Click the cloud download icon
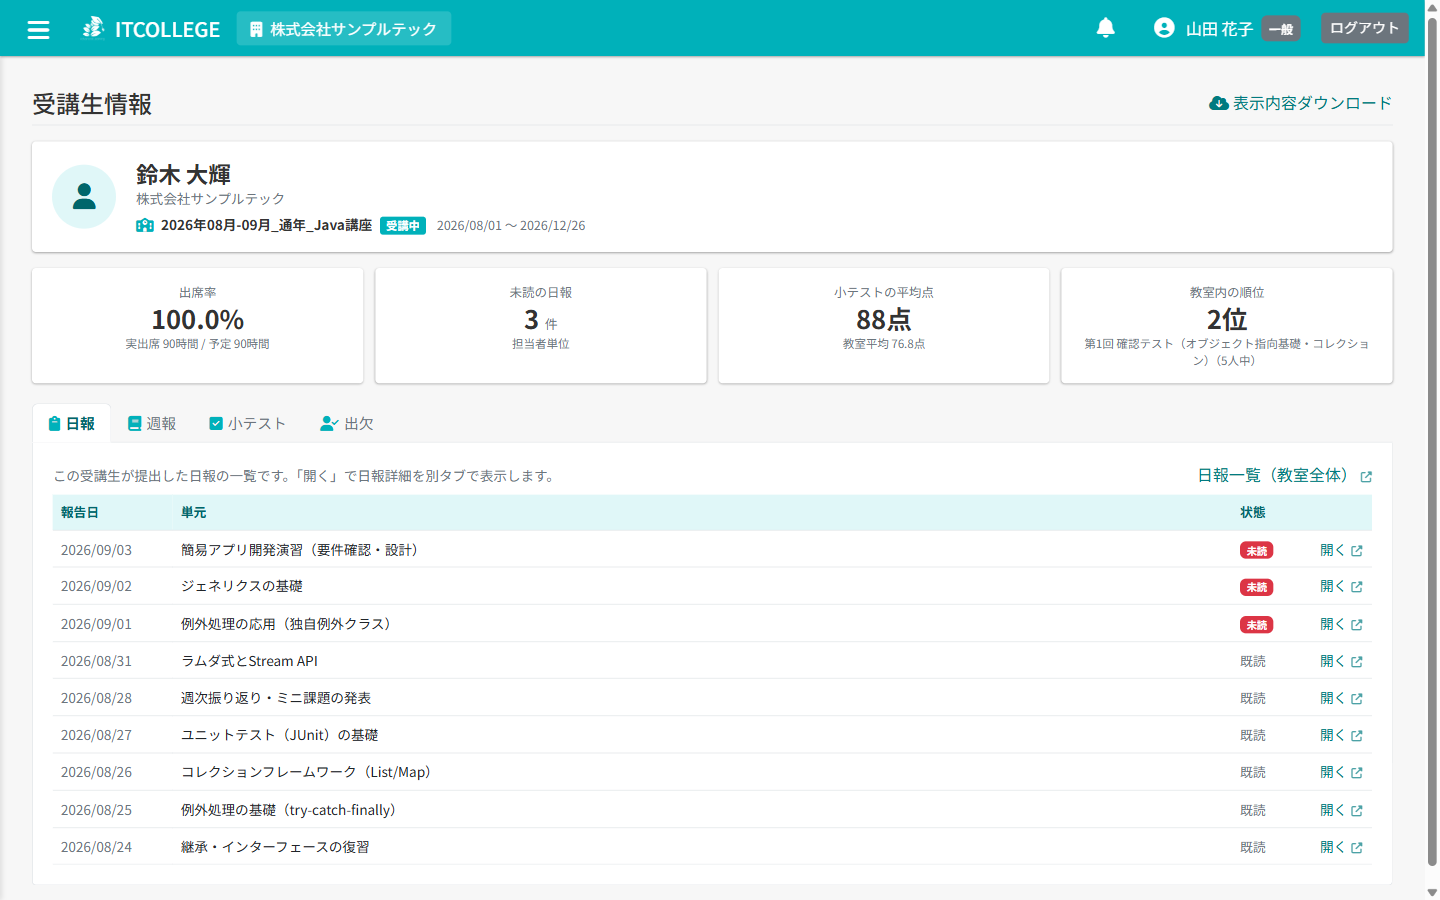This screenshot has width=1440, height=900. point(1219,103)
